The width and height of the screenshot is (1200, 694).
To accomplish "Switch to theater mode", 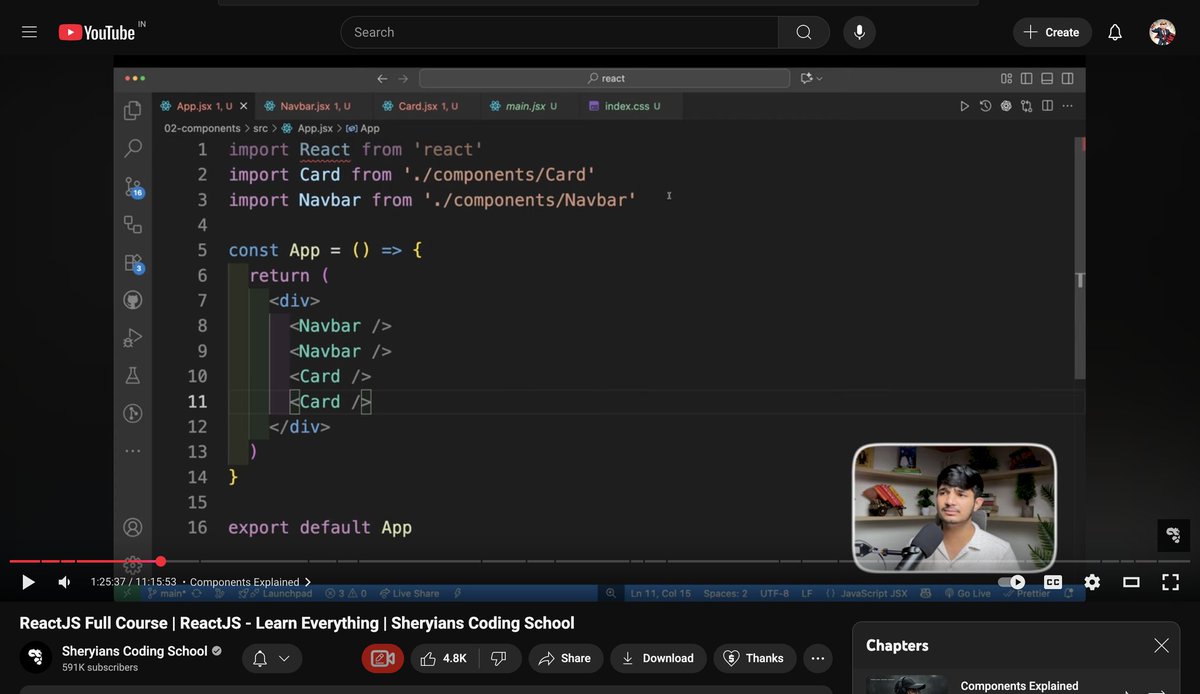I will (1131, 582).
